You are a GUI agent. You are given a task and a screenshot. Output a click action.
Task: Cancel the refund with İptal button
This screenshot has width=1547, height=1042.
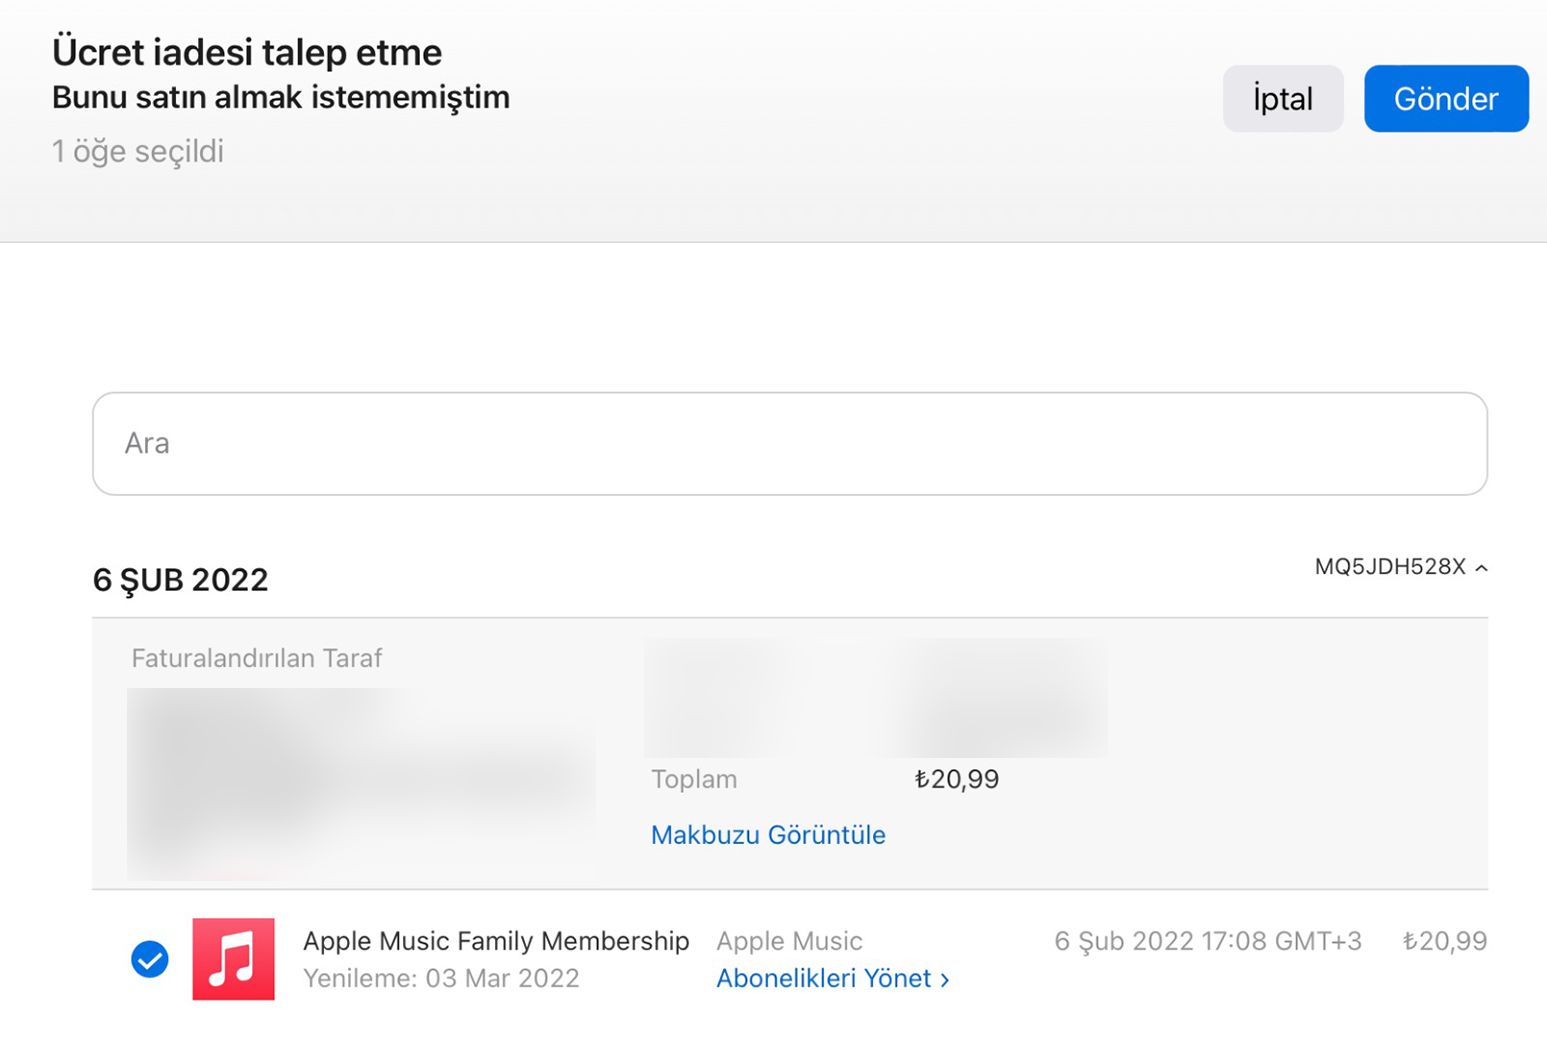point(1282,99)
